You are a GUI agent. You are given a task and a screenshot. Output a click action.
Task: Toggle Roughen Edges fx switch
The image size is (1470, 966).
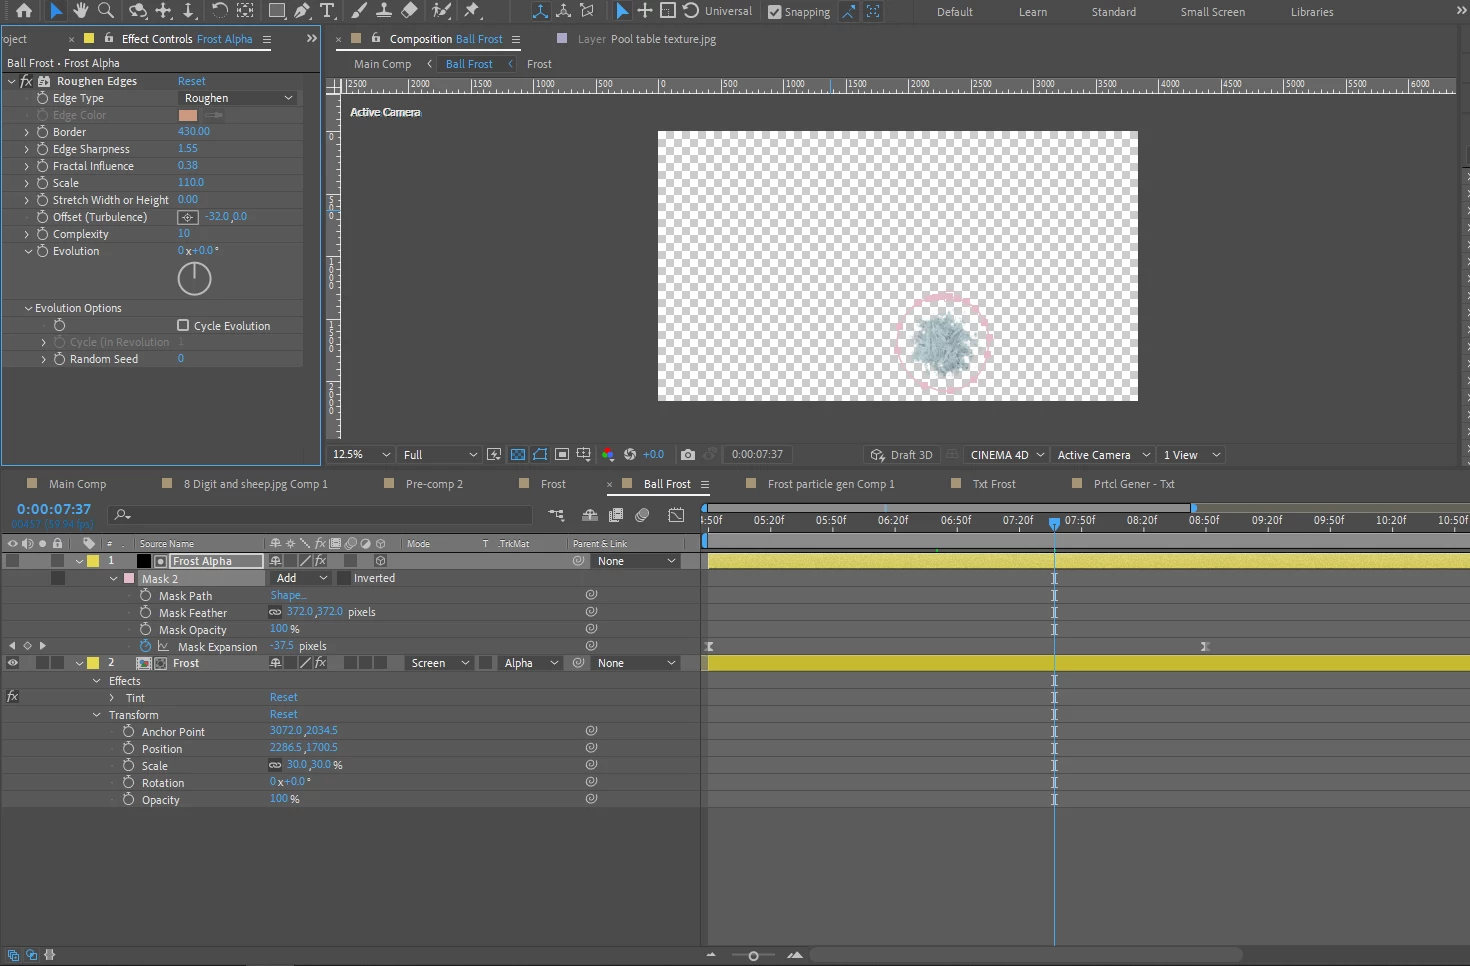[27, 81]
